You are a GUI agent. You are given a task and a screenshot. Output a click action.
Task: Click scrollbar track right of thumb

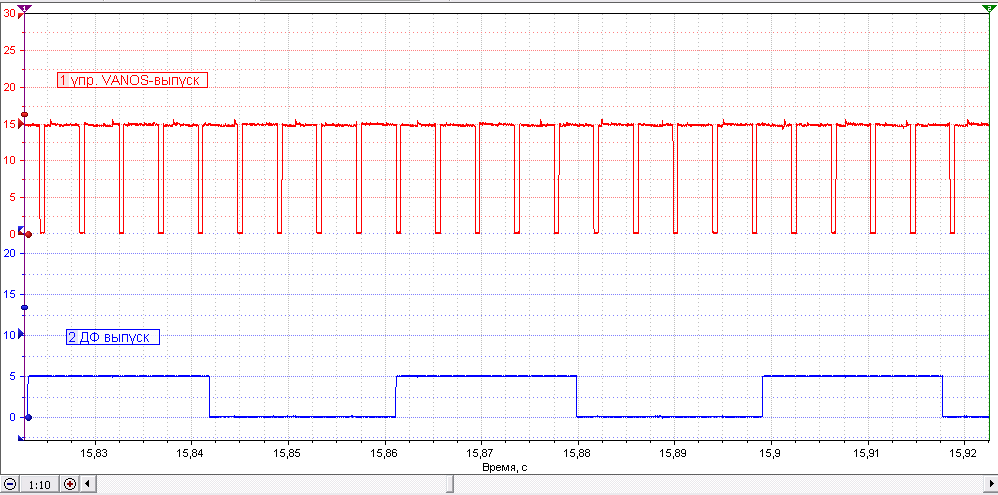pyautogui.click(x=726, y=484)
